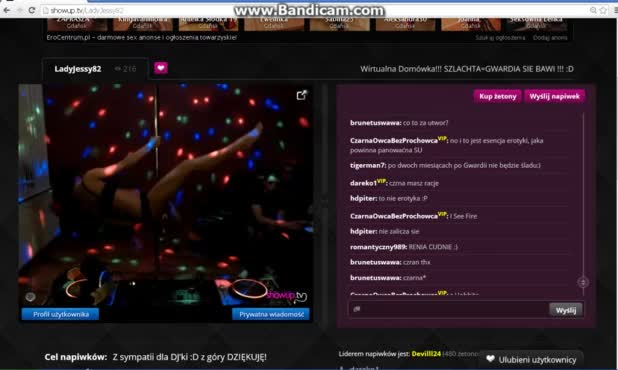Viewport: 618px width, 370px height.
Task: Click the emoticon icon in the chat input
Action: pos(357,309)
